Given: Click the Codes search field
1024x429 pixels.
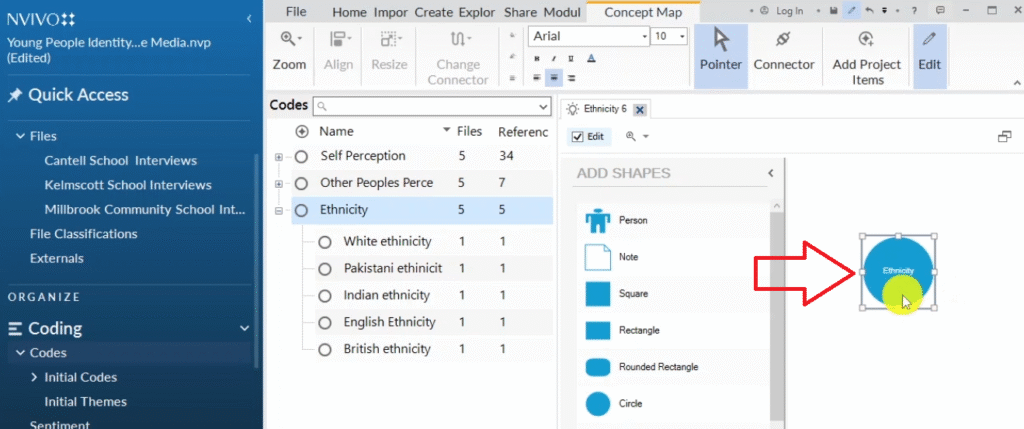Looking at the screenshot, I should [x=434, y=106].
